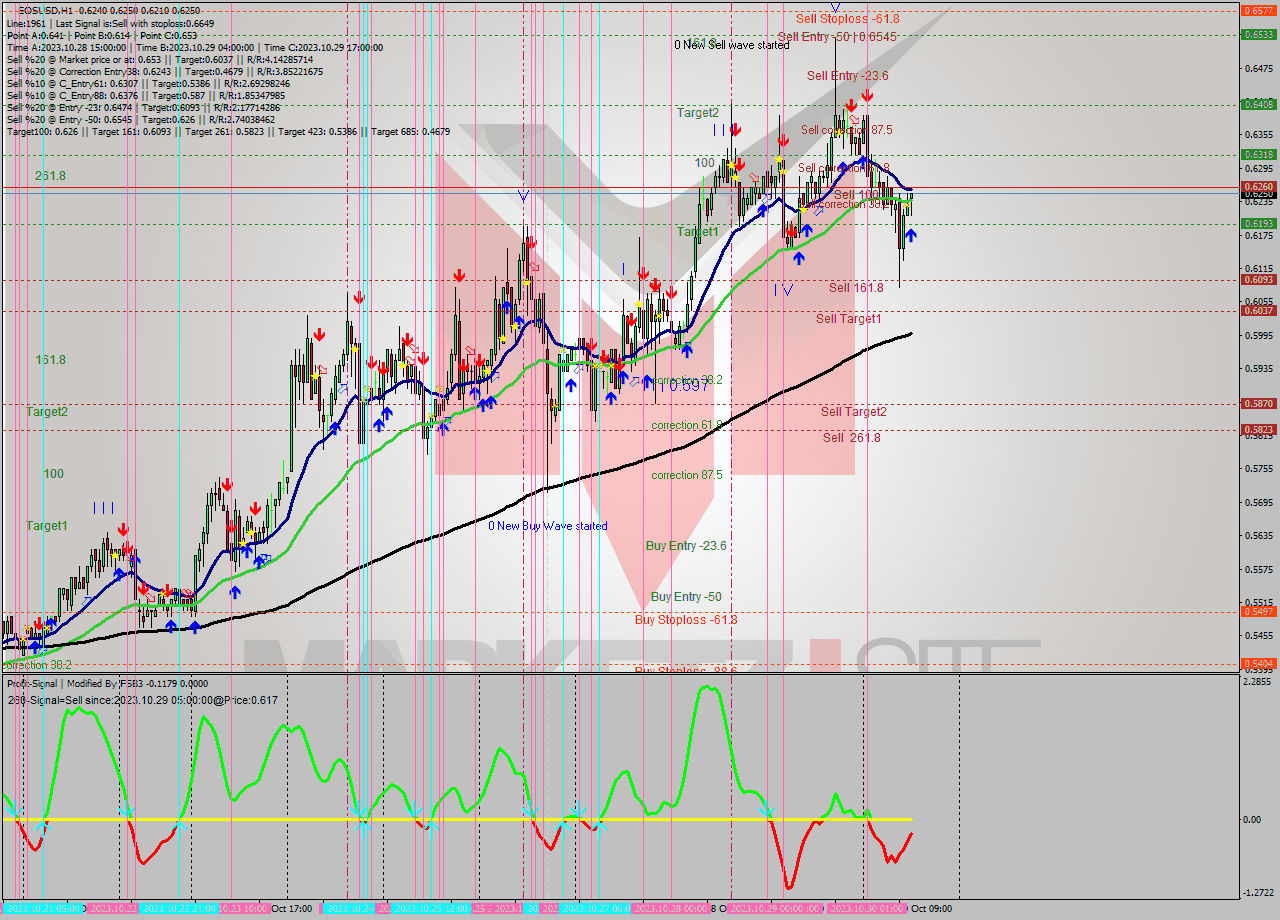Image resolution: width=1280 pixels, height=920 pixels.
Task: Click the red 0.6260 current price tag
Action: click(1258, 186)
